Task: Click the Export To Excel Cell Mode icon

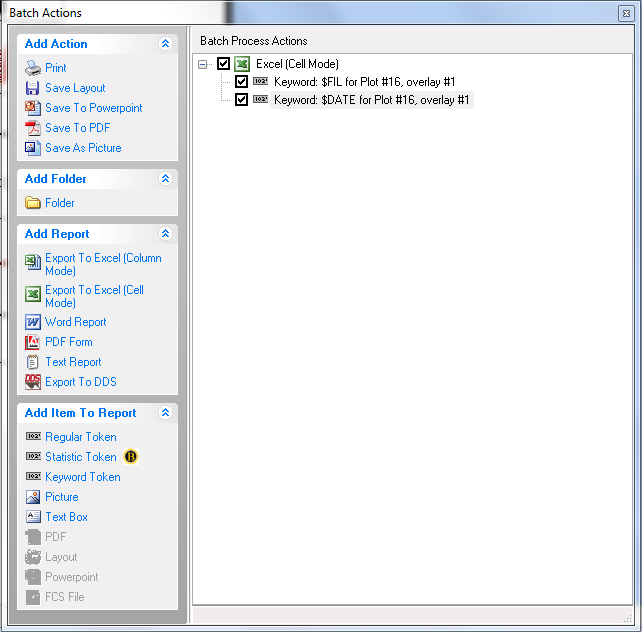Action: tap(33, 294)
